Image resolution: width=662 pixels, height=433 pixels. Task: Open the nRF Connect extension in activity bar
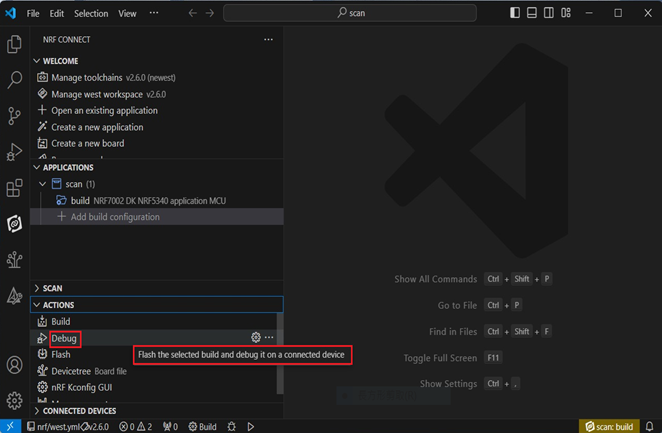click(x=14, y=224)
